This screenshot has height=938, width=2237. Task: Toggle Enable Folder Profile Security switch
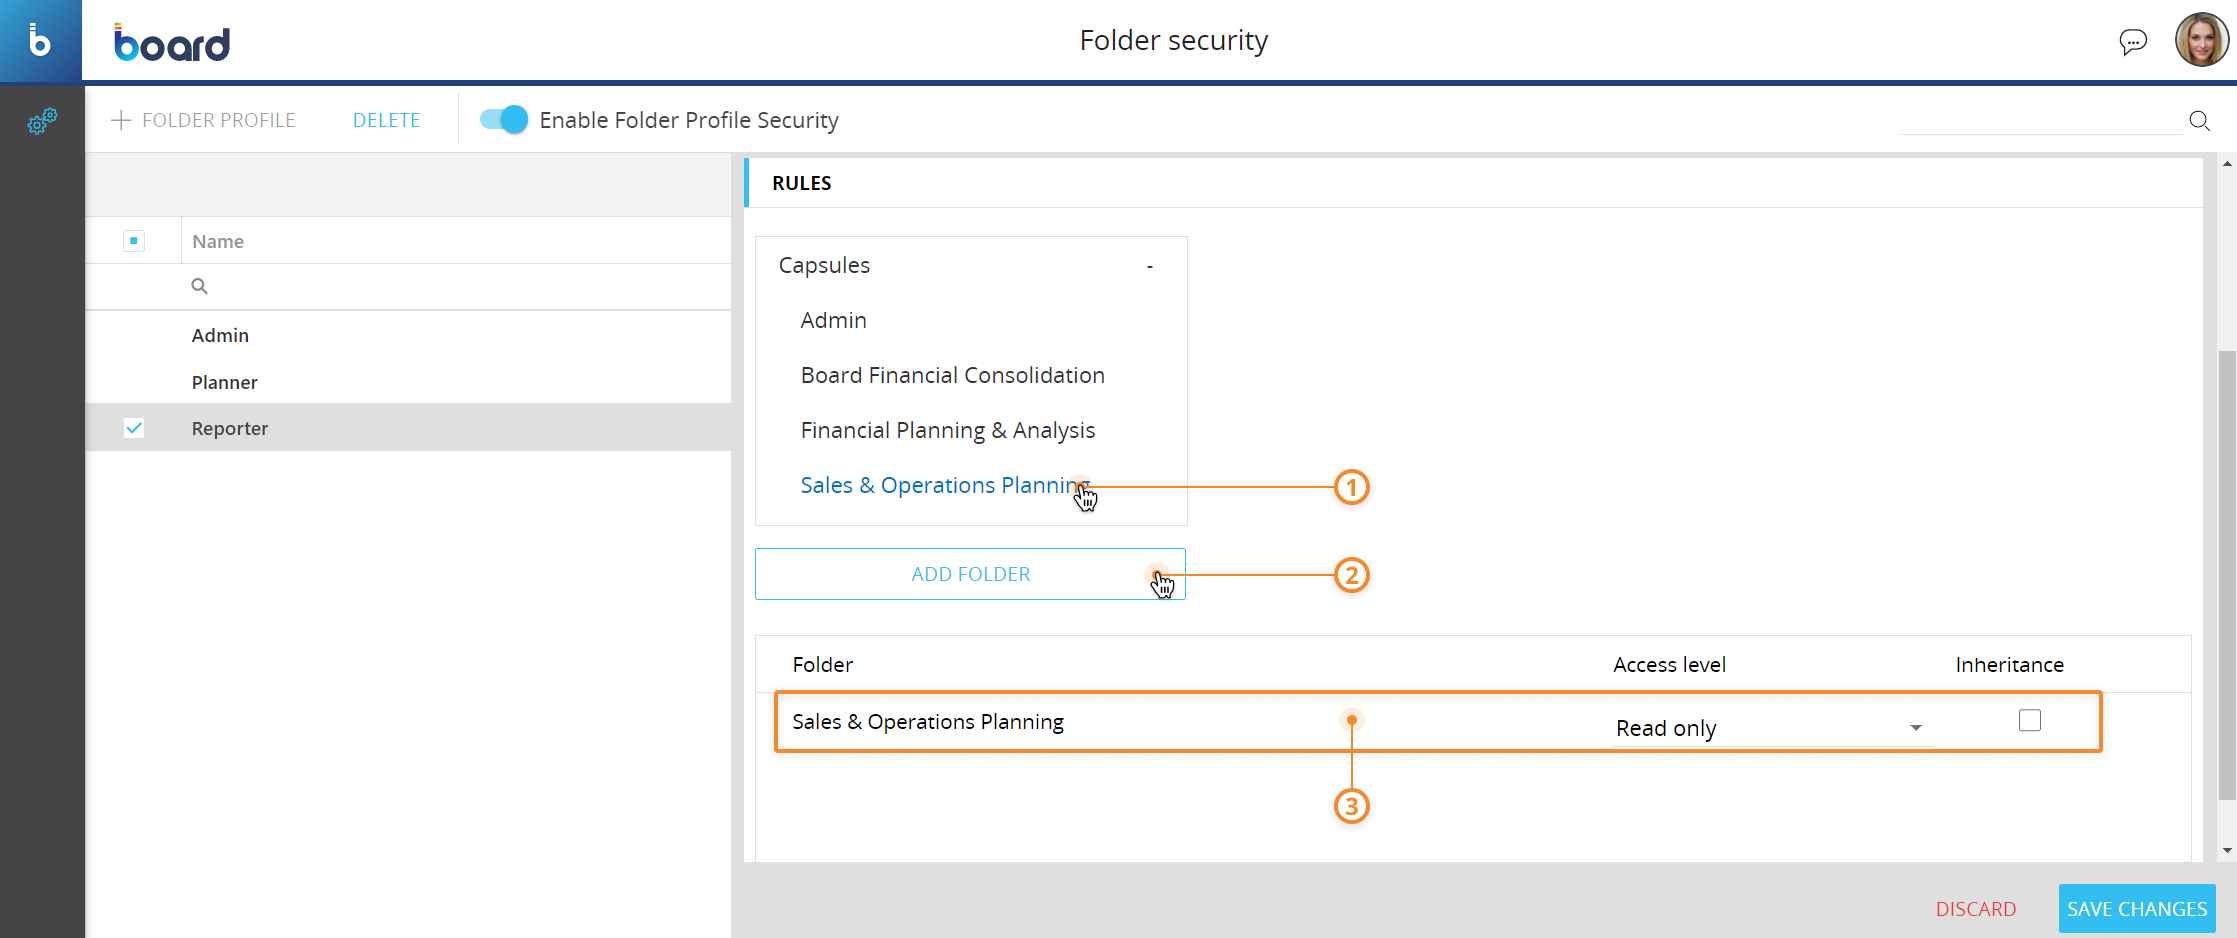(504, 120)
